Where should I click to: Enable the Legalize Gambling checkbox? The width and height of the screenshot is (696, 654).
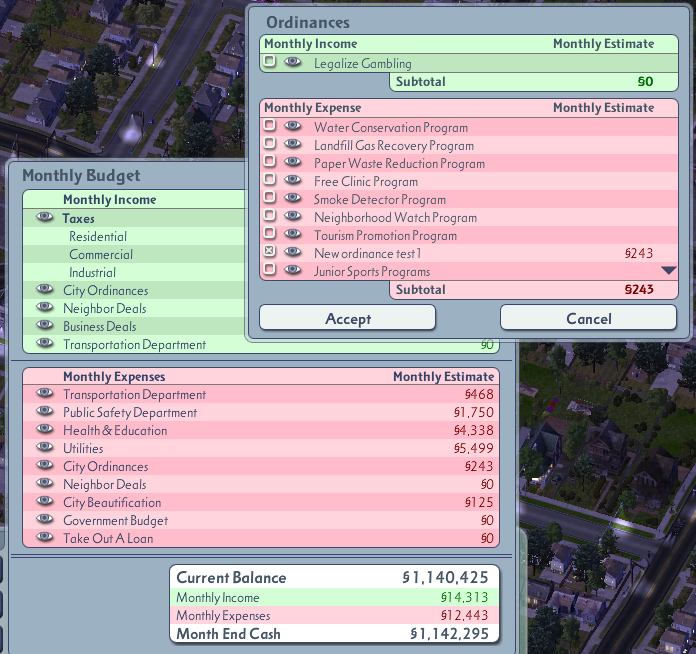pos(269,61)
